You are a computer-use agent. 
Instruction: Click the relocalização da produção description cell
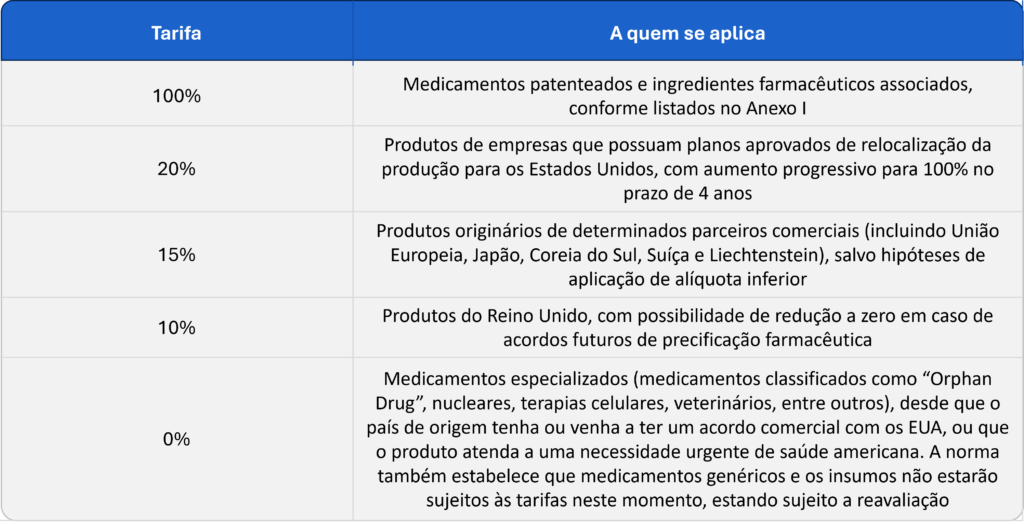688,169
